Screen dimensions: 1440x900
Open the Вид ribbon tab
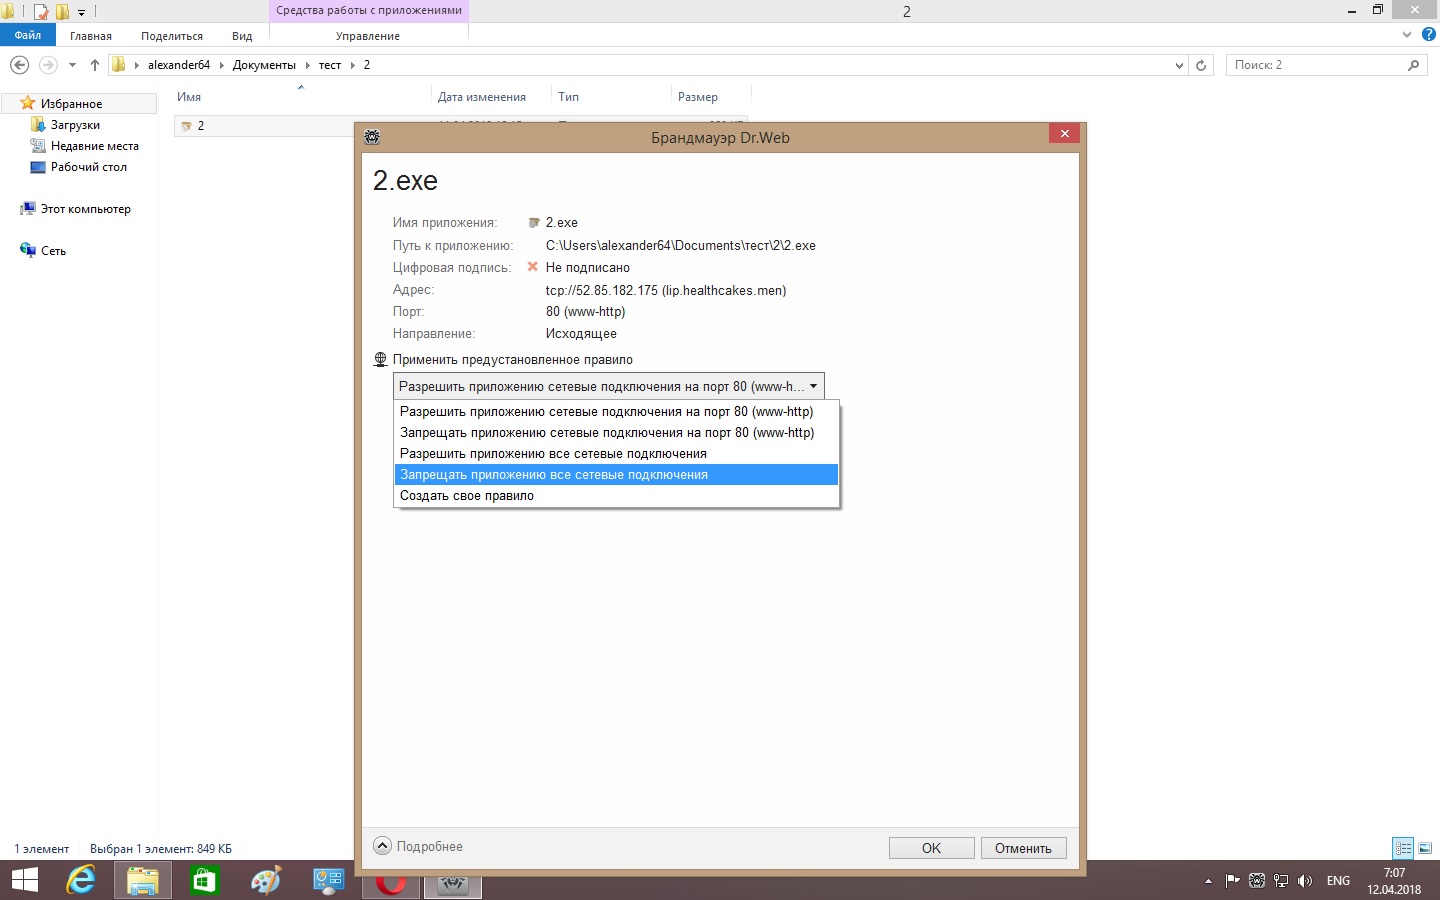coord(242,36)
